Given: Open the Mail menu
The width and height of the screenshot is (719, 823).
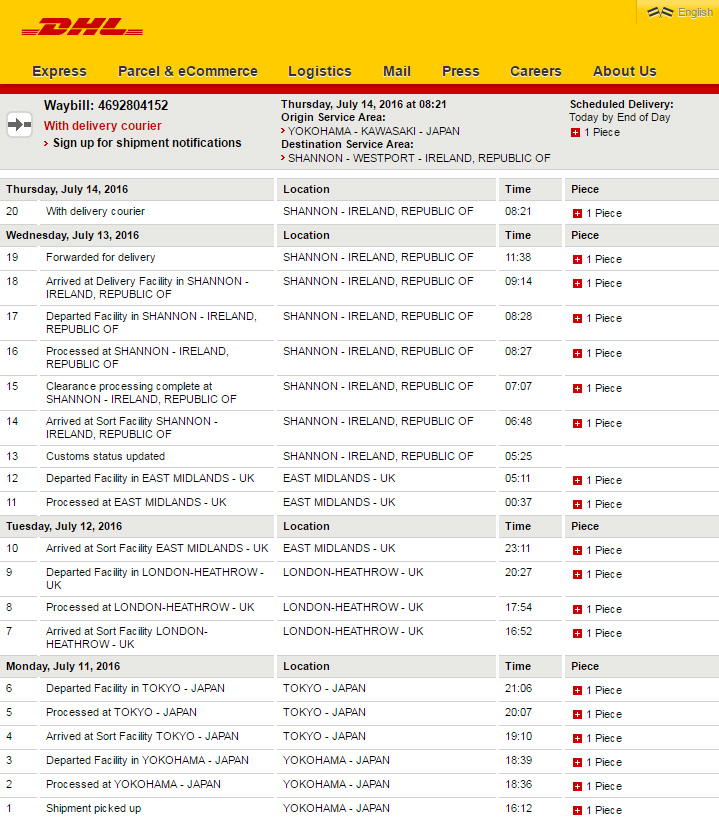Looking at the screenshot, I should click(397, 71).
